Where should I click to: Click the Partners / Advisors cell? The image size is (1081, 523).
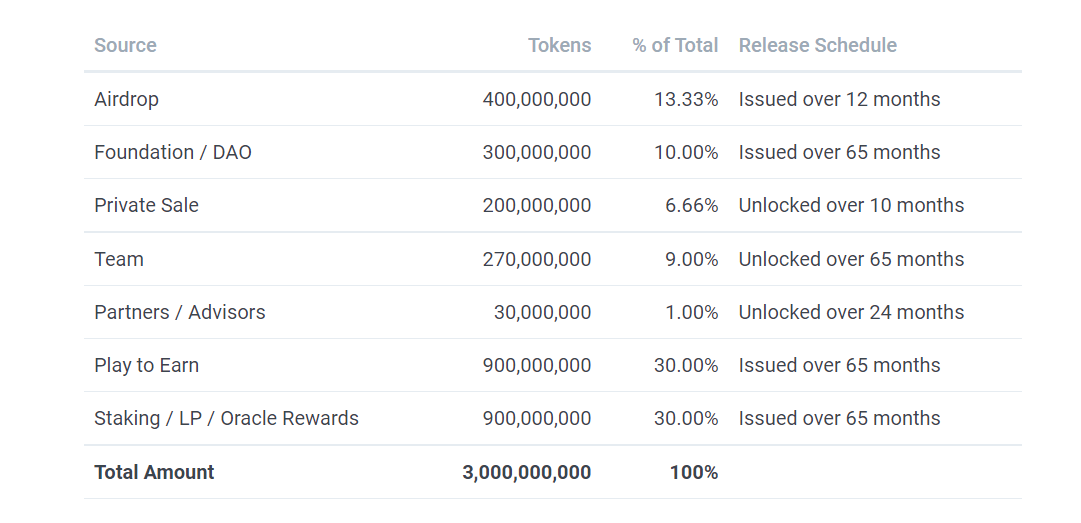[x=180, y=312]
